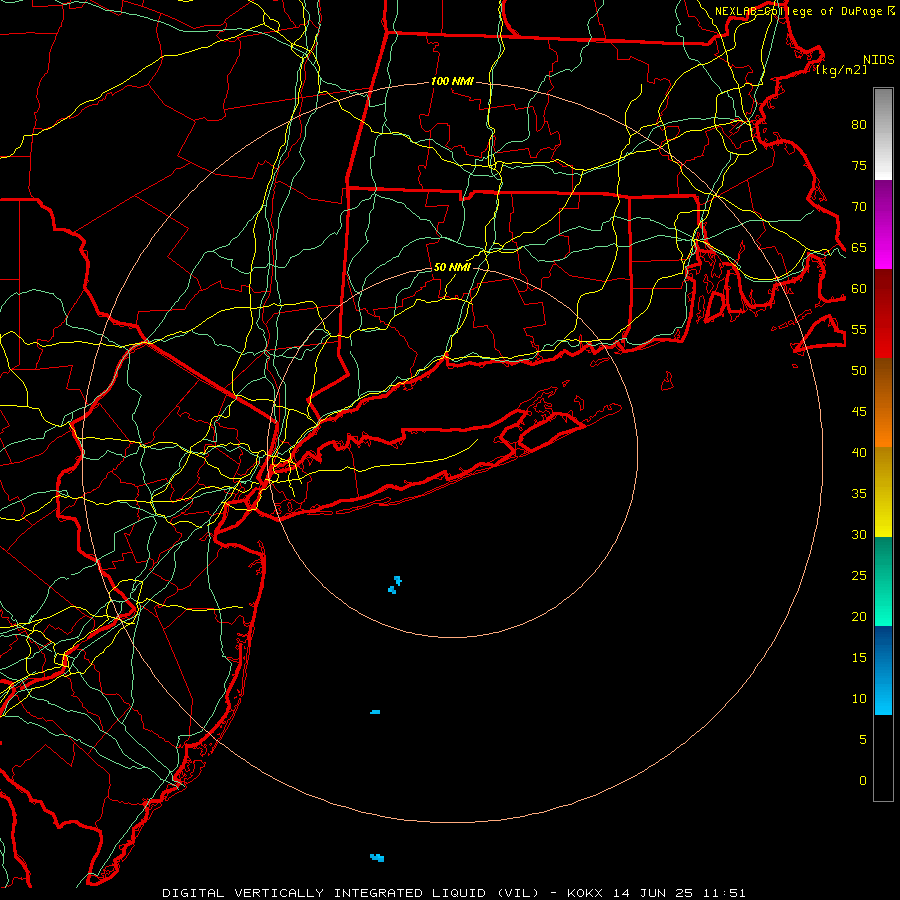Click the scale value 10
Screen dimensions: 900x900
859,699
